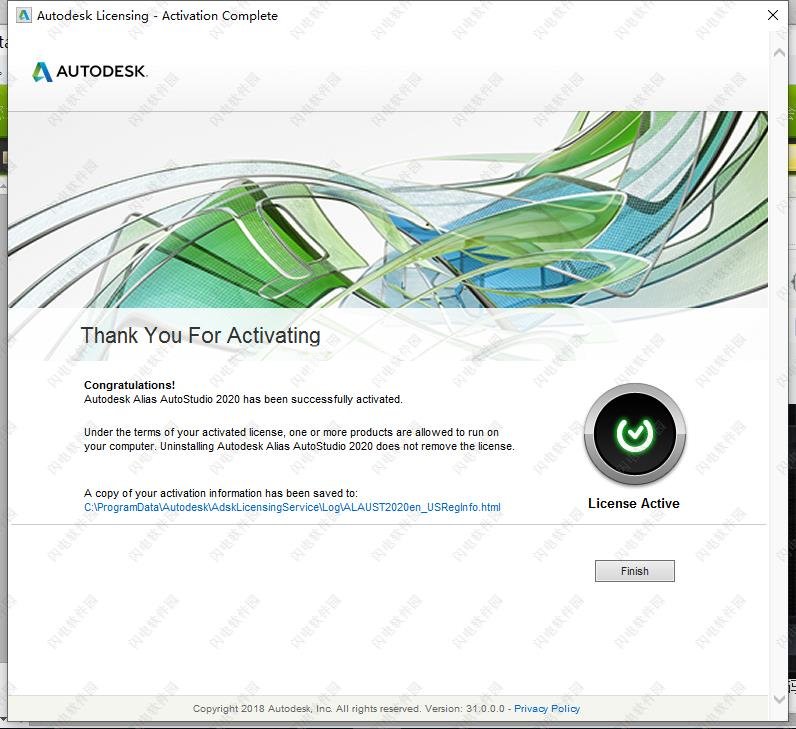Click the scroll down arrow on the right scrollbar
Viewport: 796px width, 729px height.
point(779,699)
